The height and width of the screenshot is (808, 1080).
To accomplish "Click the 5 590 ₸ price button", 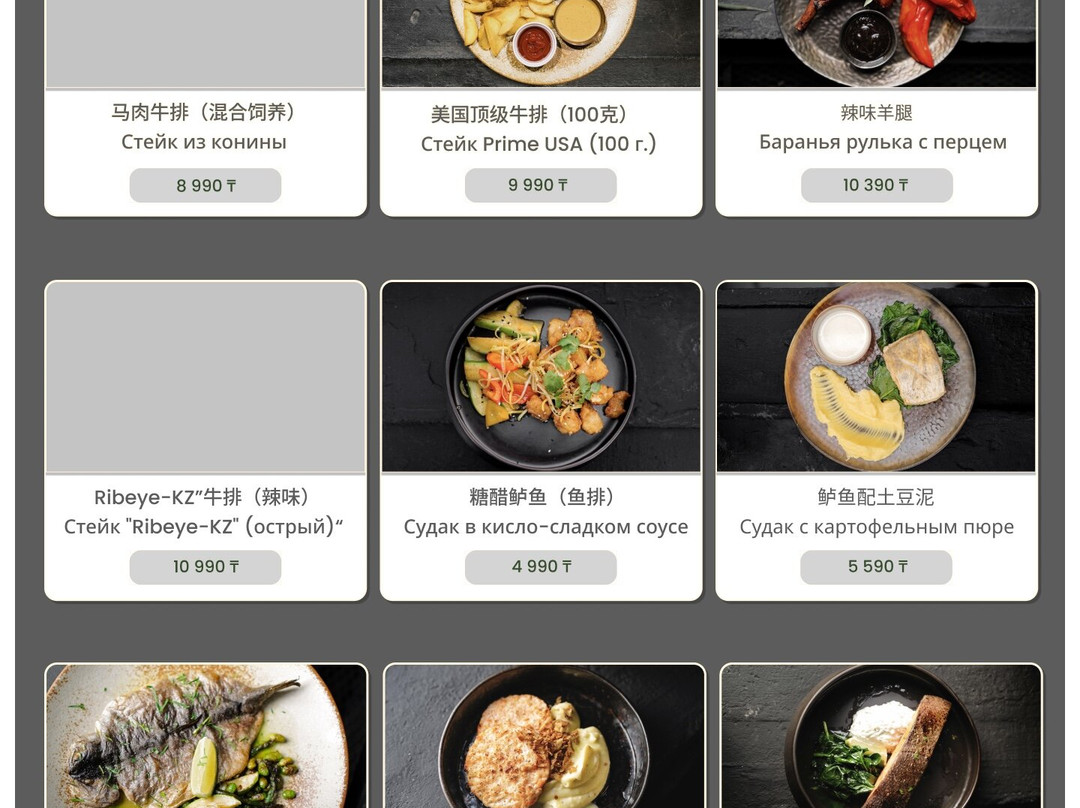I will tap(876, 567).
